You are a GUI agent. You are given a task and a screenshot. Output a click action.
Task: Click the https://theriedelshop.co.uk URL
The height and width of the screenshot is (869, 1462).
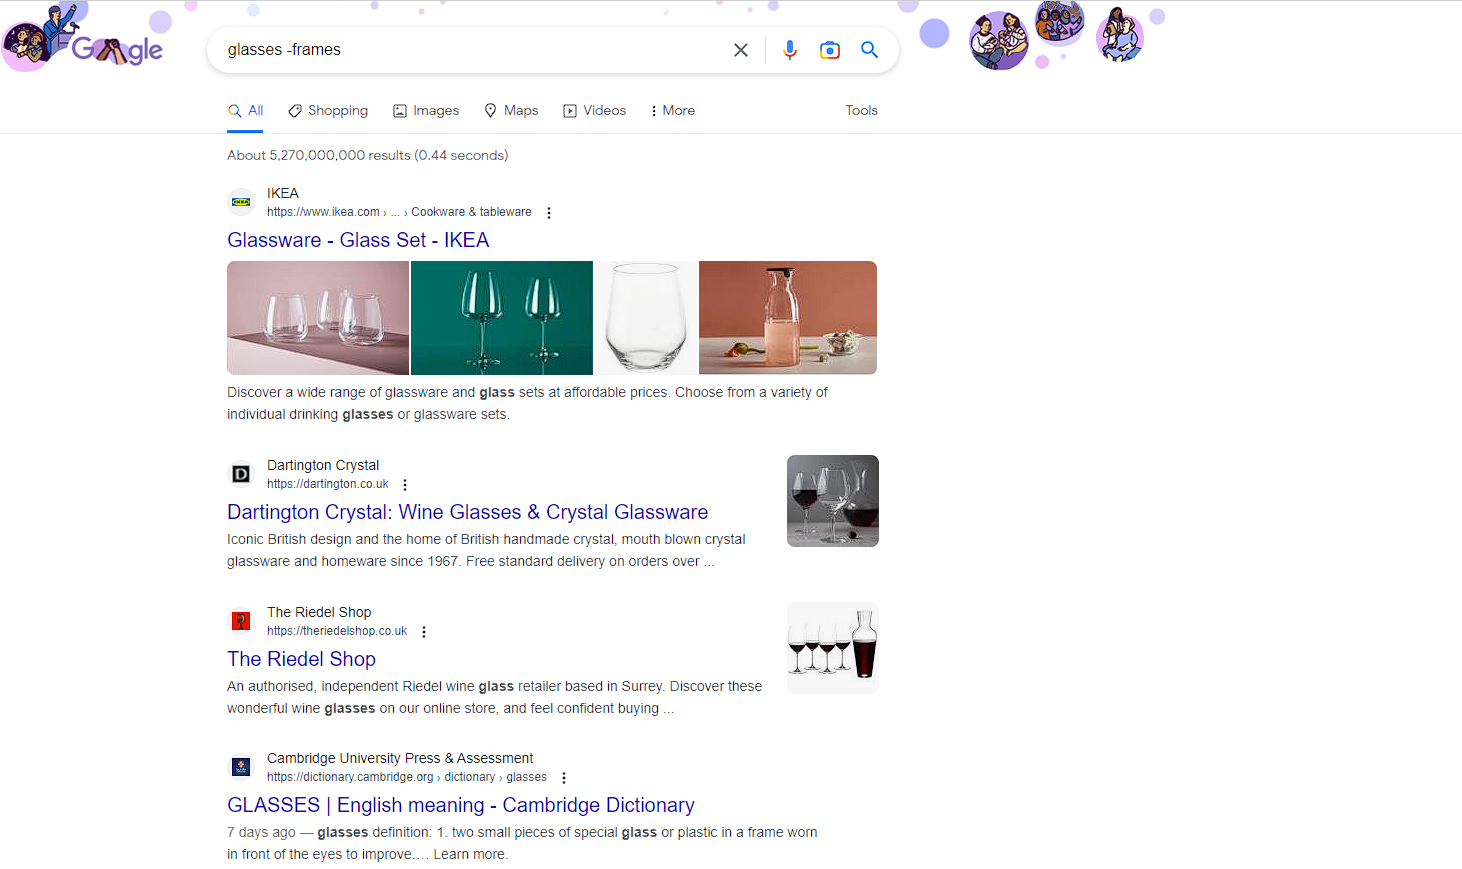click(337, 631)
